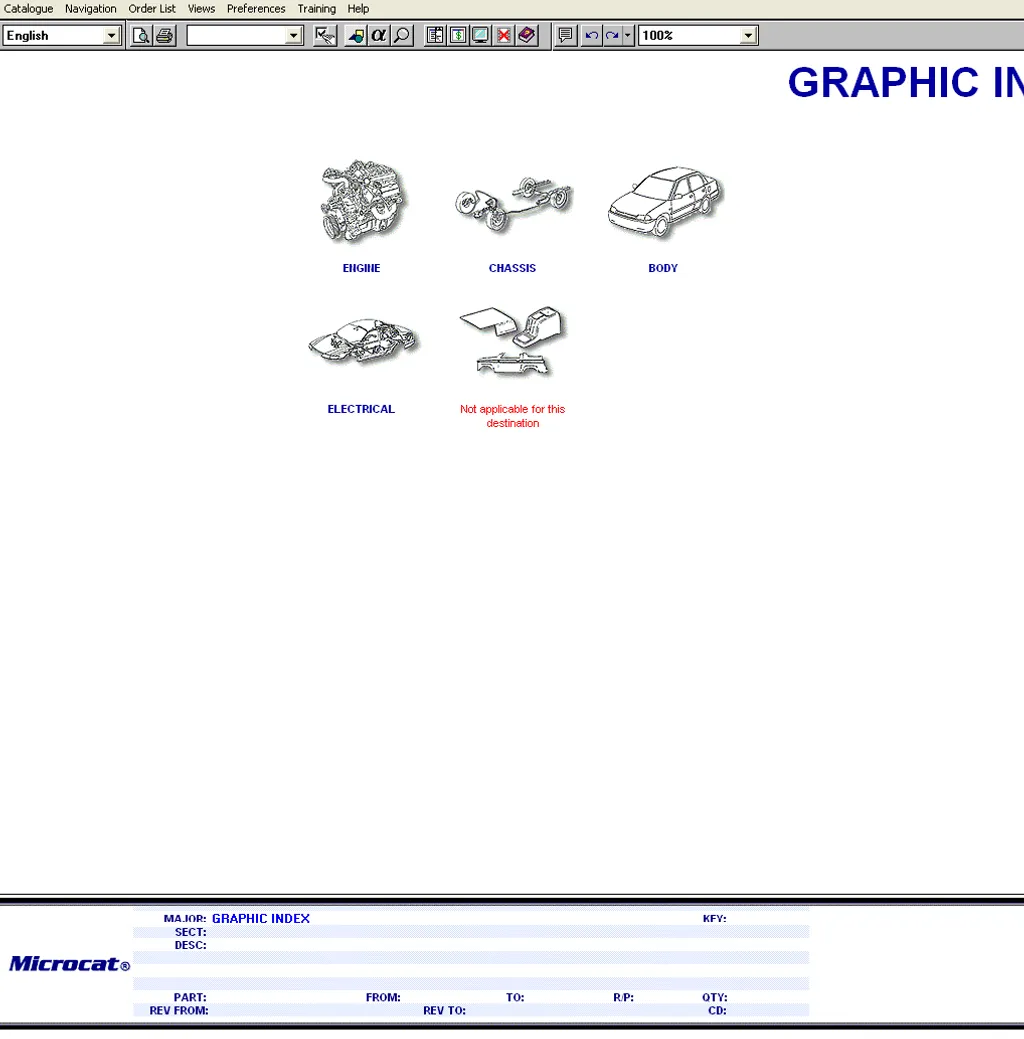Click the DESC: field label
Viewport: 1024px width, 1039px height.
(x=190, y=945)
